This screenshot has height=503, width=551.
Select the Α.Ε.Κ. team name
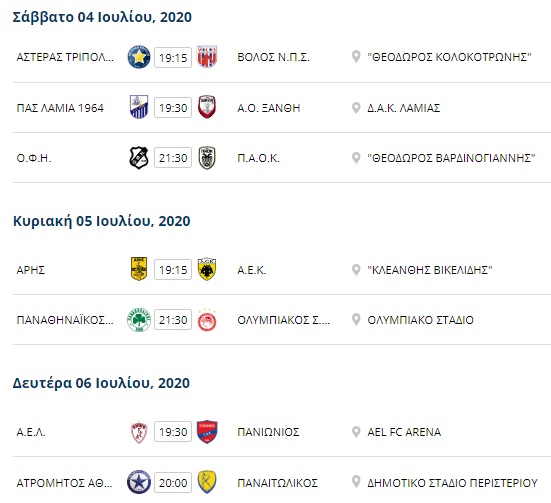coord(252,270)
